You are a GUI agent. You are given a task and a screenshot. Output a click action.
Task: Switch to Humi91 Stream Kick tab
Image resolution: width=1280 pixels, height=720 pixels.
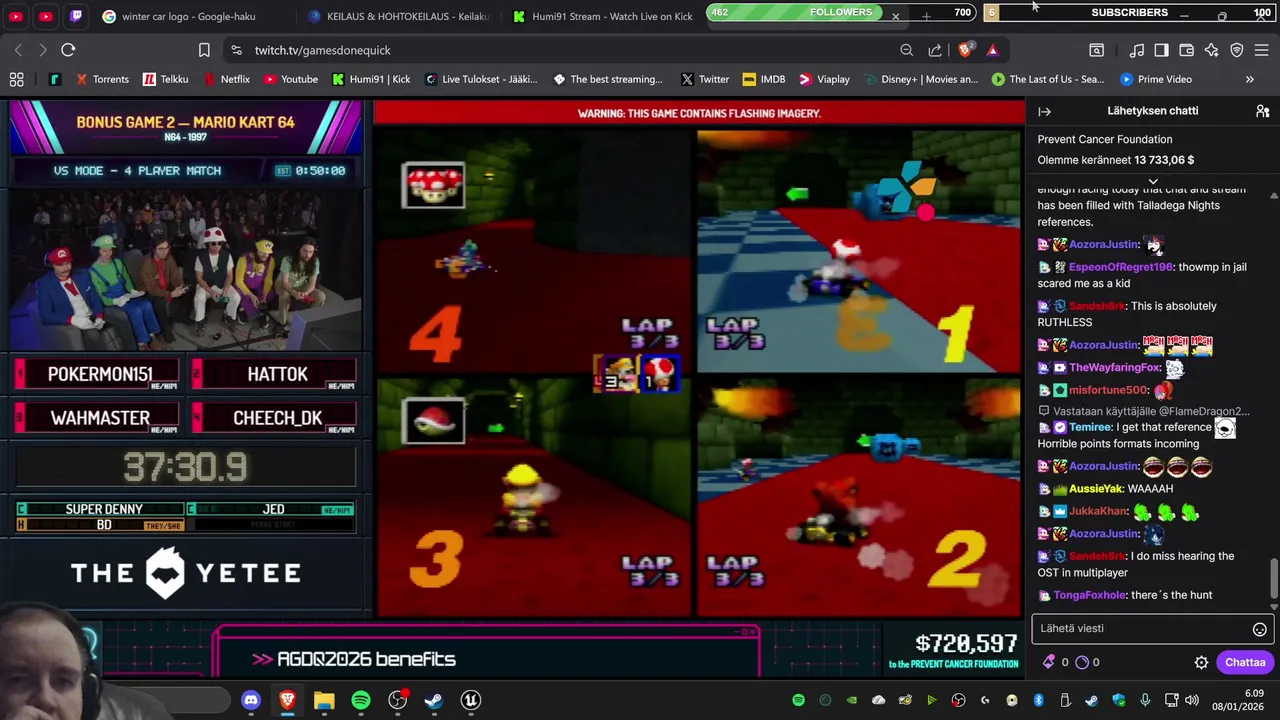(602, 16)
